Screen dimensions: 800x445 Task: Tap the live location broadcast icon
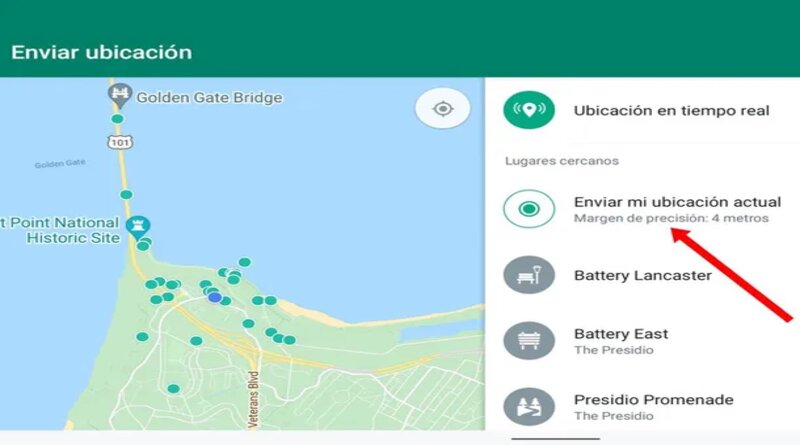coord(529,110)
